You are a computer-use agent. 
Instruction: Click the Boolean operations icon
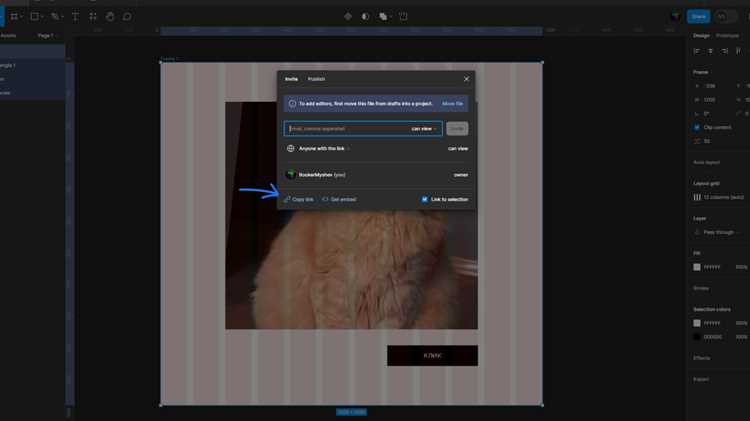(x=383, y=17)
